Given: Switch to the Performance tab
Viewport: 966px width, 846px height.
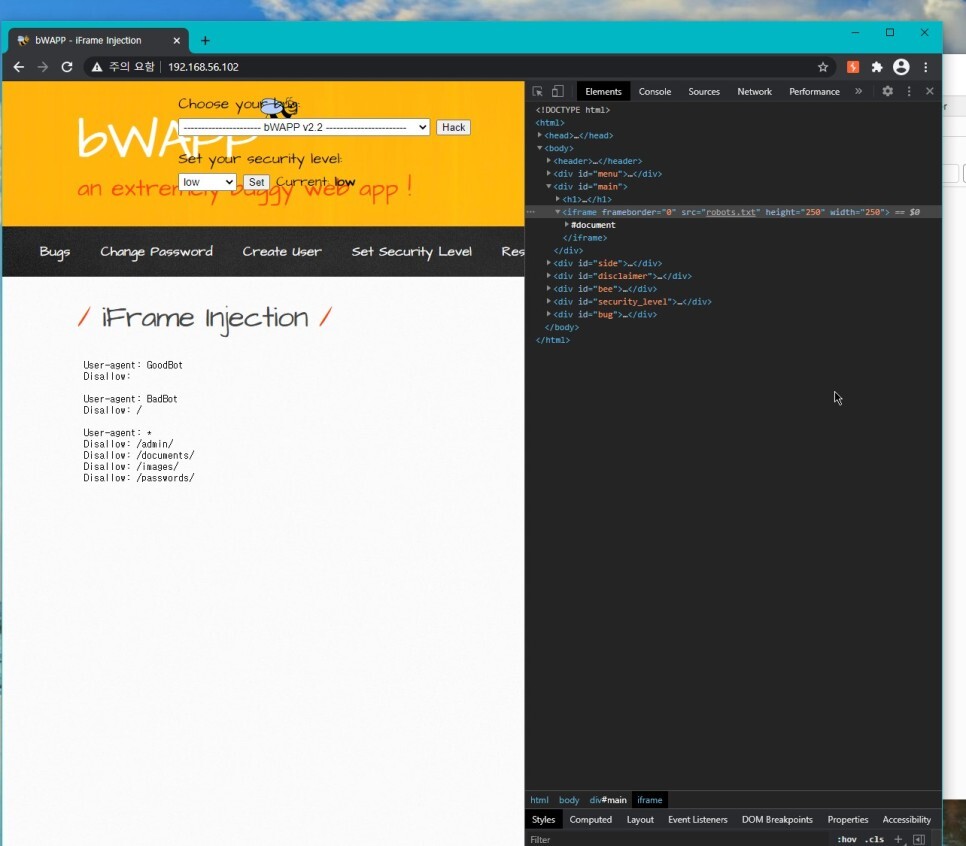Looking at the screenshot, I should 814,92.
